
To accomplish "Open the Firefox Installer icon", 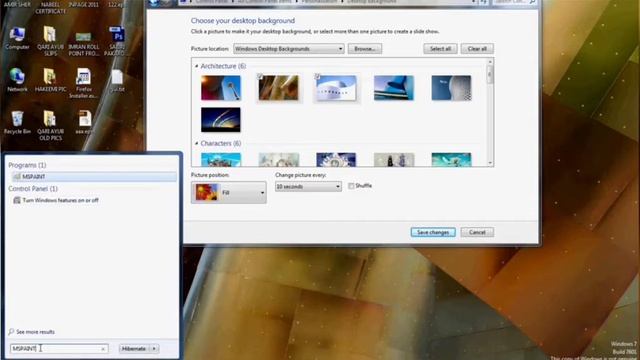I will tap(84, 82).
